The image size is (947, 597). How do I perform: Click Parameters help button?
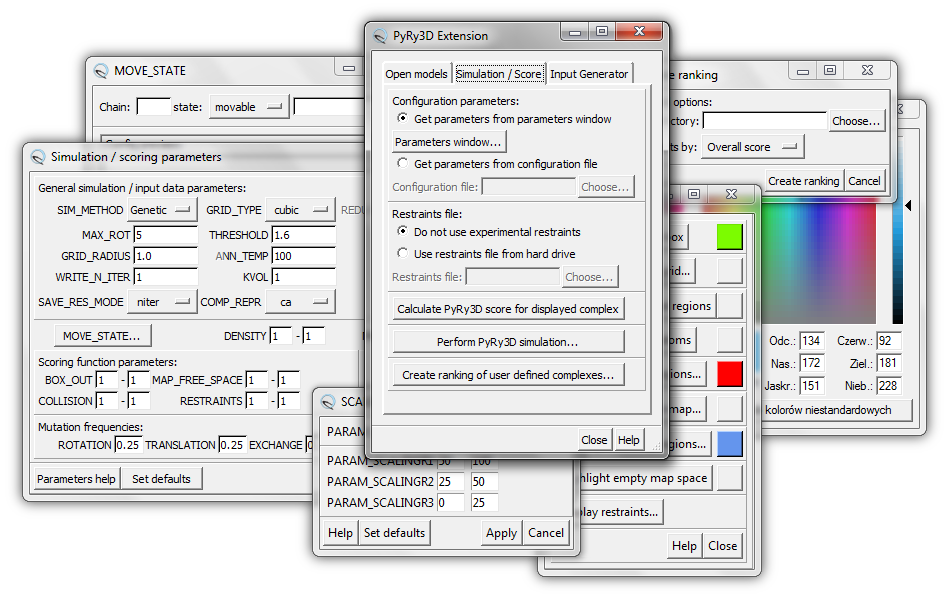tap(76, 479)
